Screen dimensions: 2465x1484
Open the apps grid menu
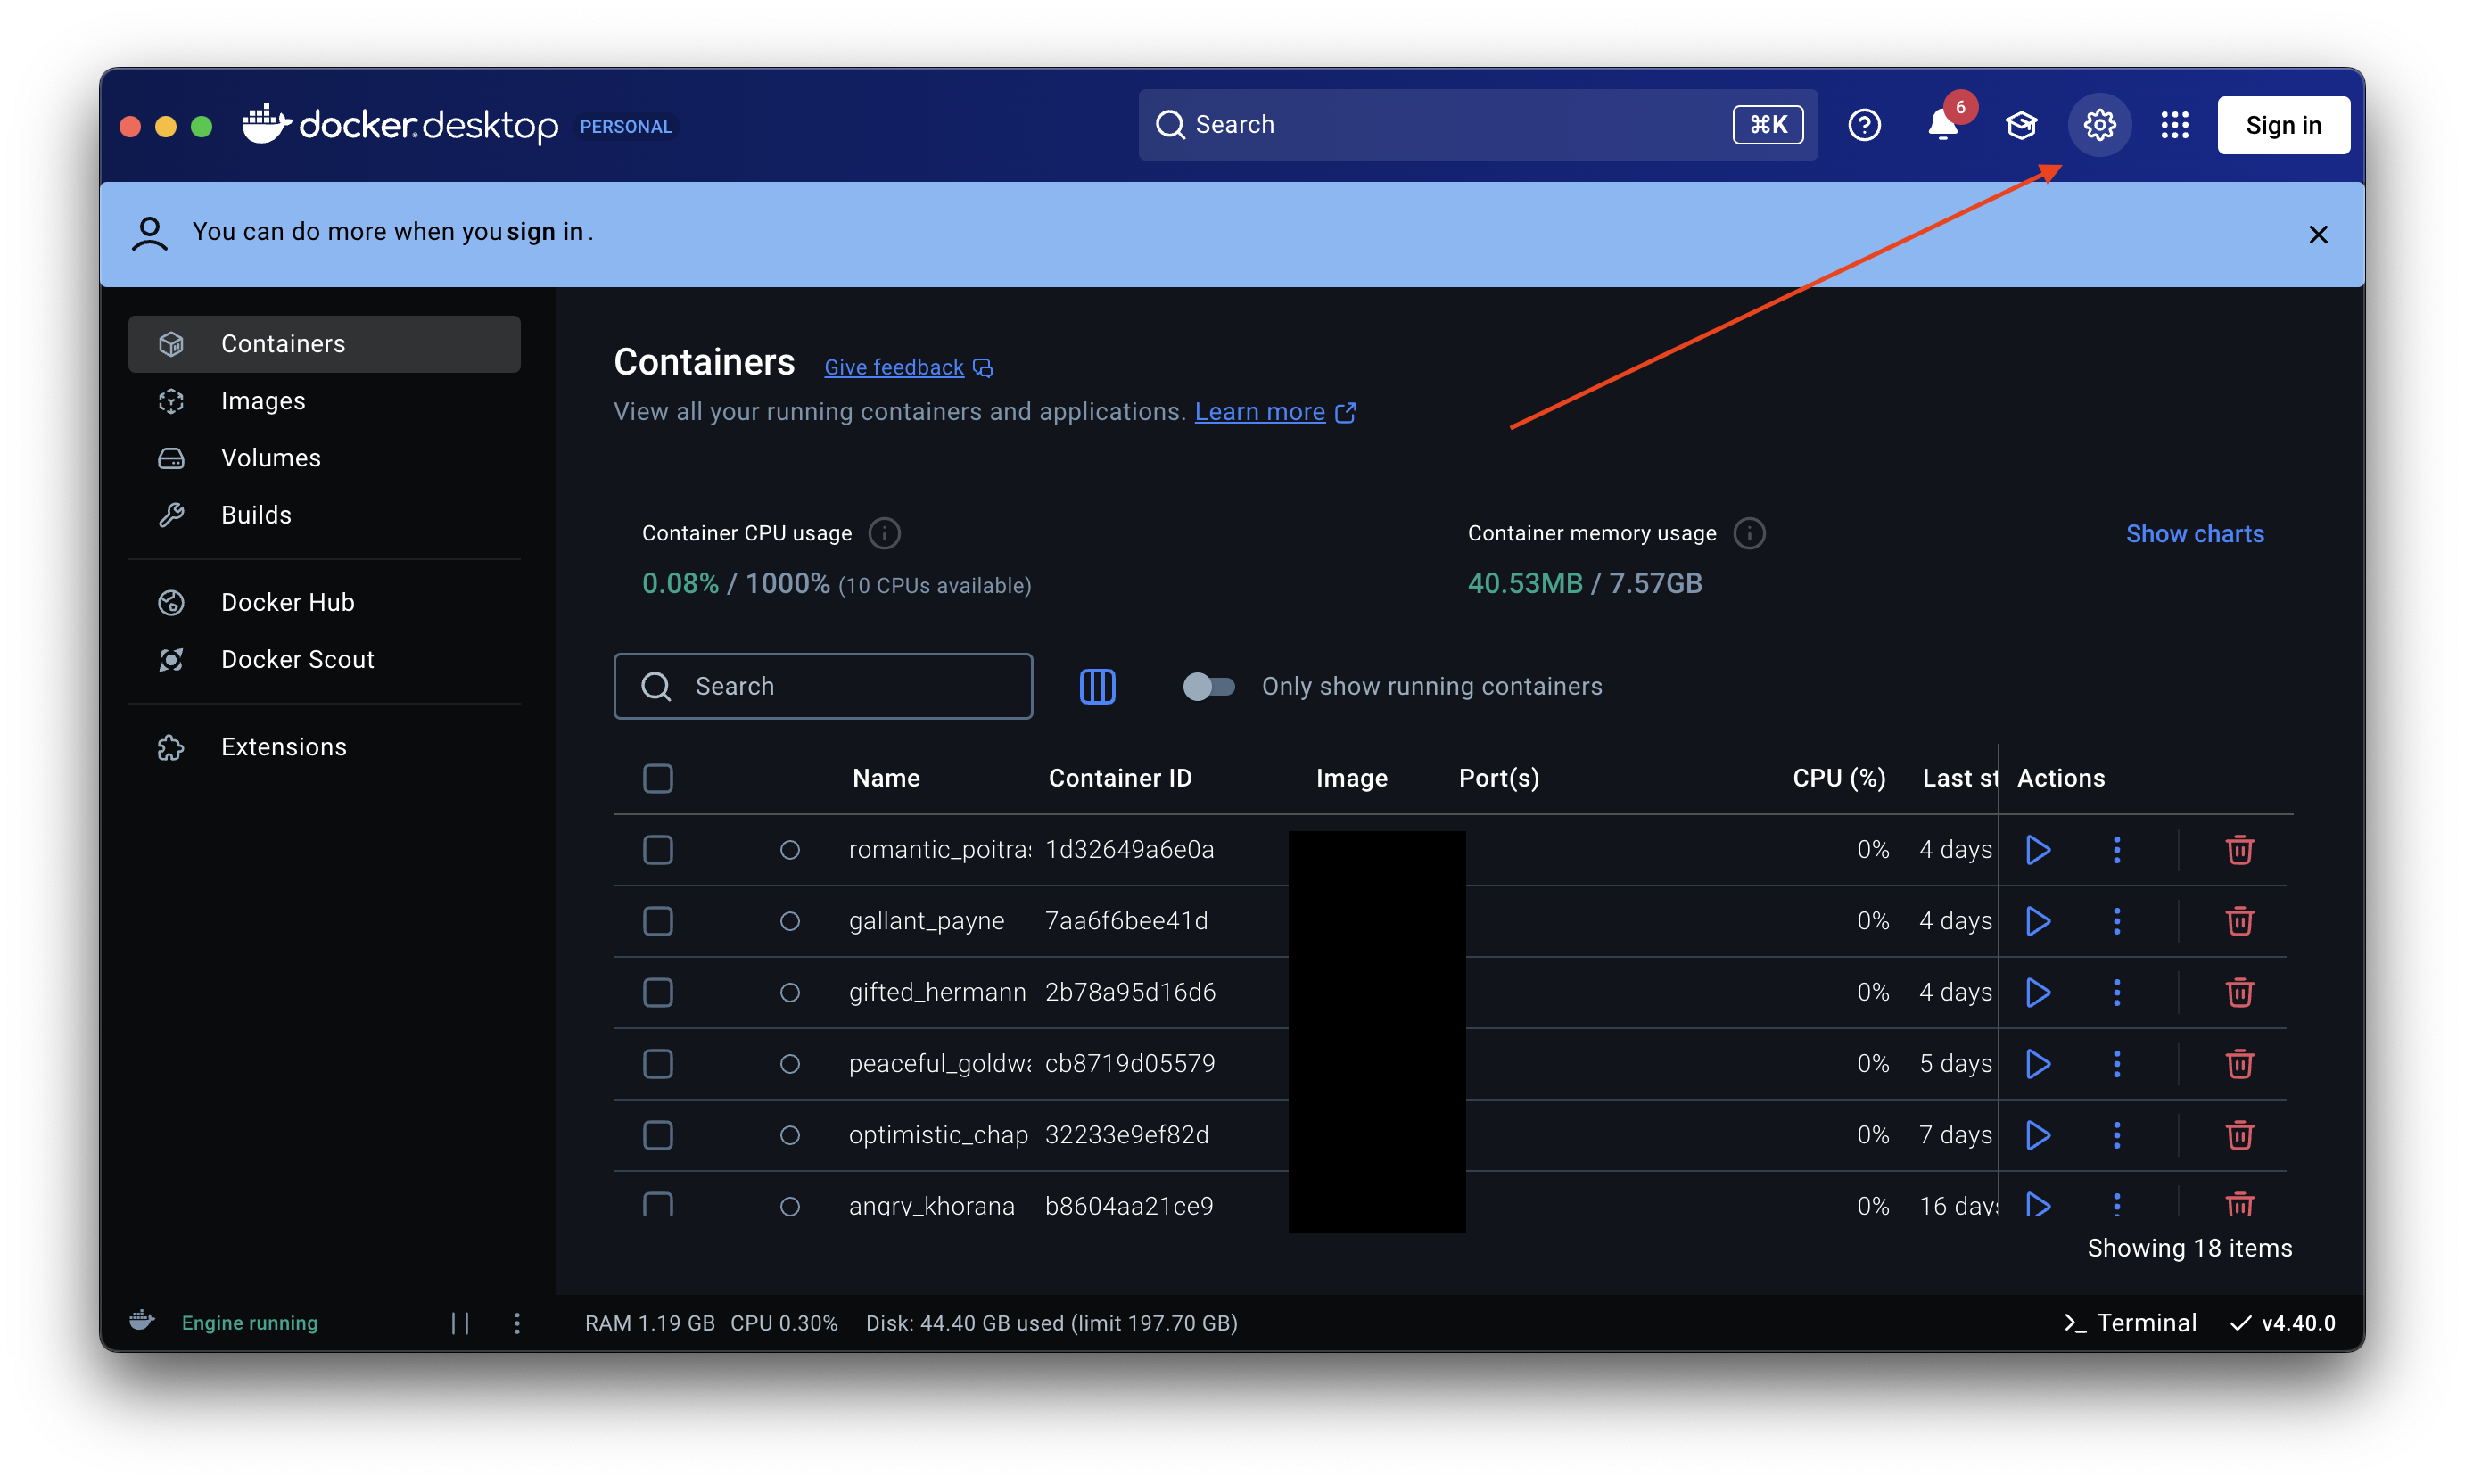click(2174, 125)
